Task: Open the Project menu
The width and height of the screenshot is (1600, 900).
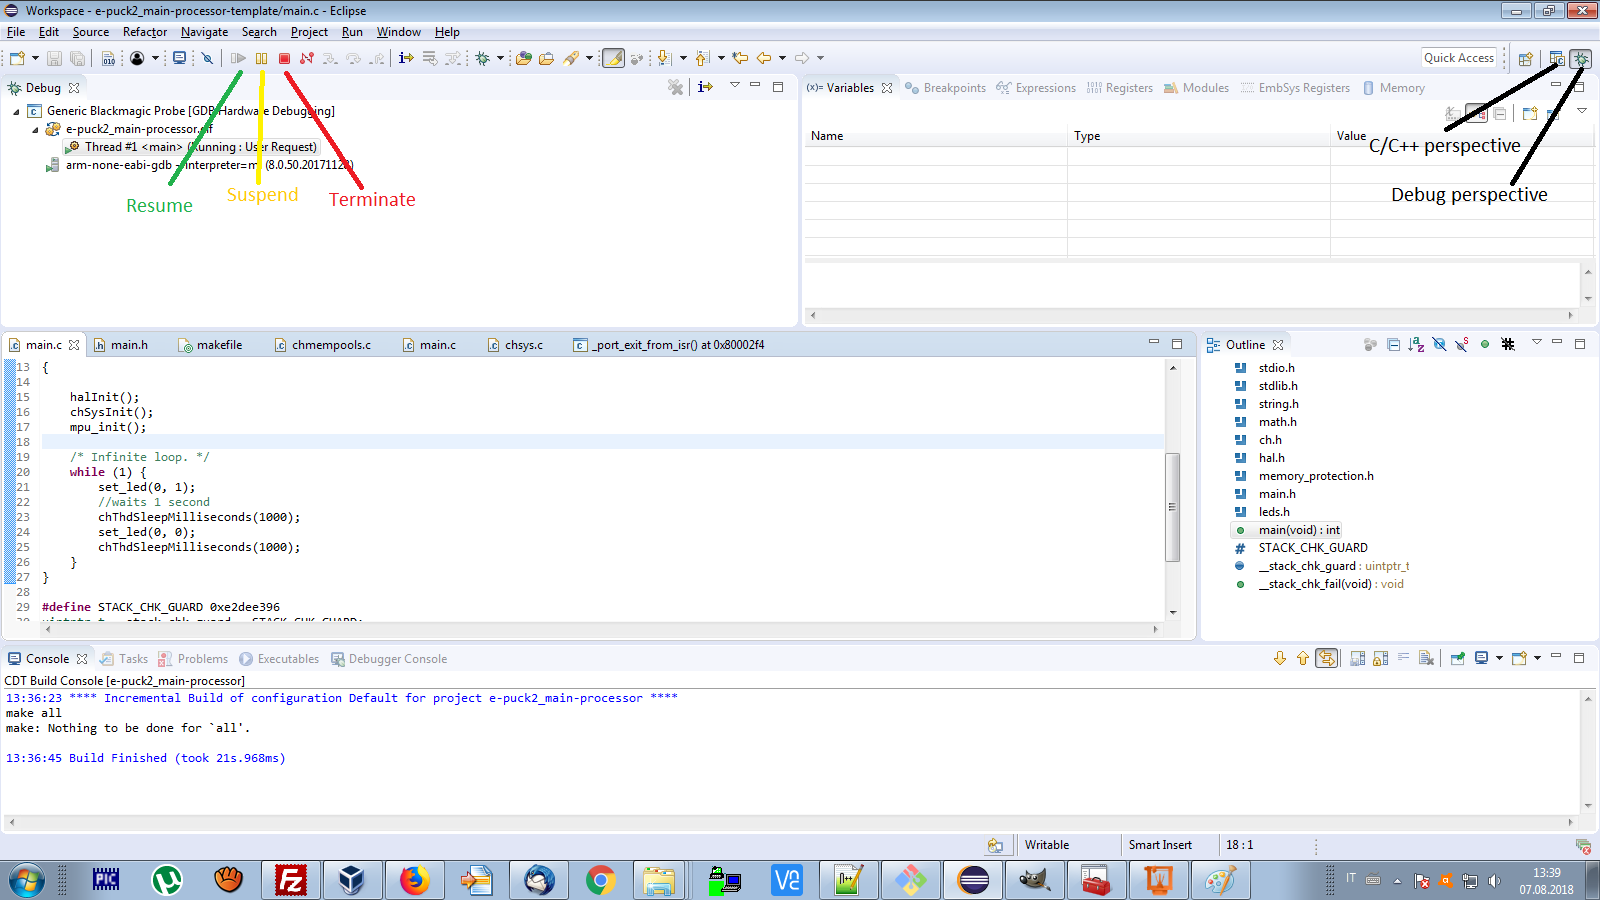Action: (x=309, y=32)
